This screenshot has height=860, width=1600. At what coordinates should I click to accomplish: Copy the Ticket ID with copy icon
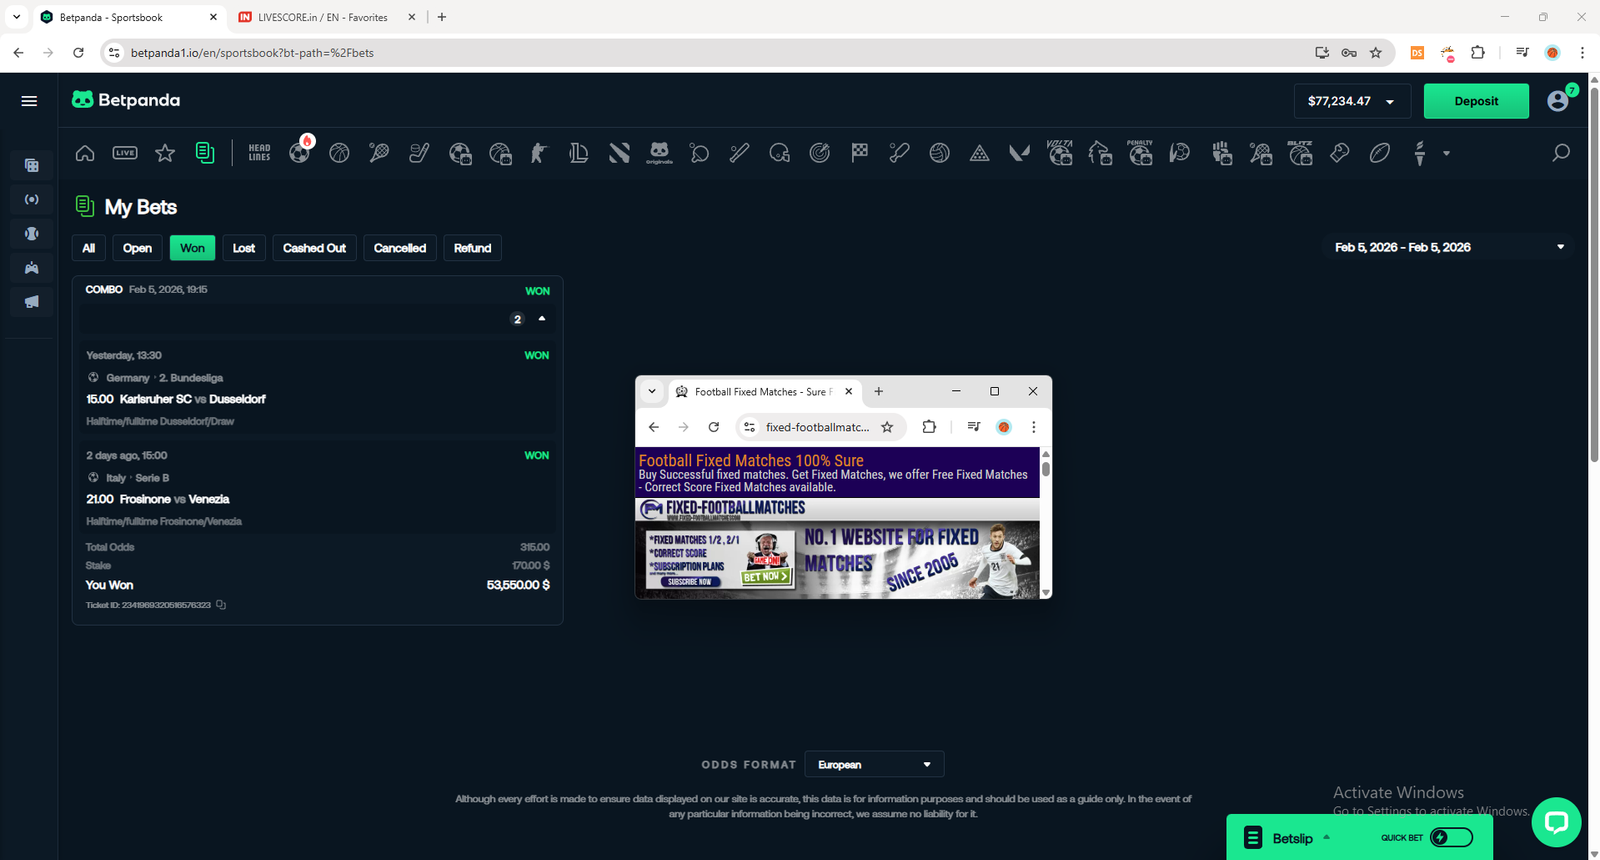[x=221, y=605]
